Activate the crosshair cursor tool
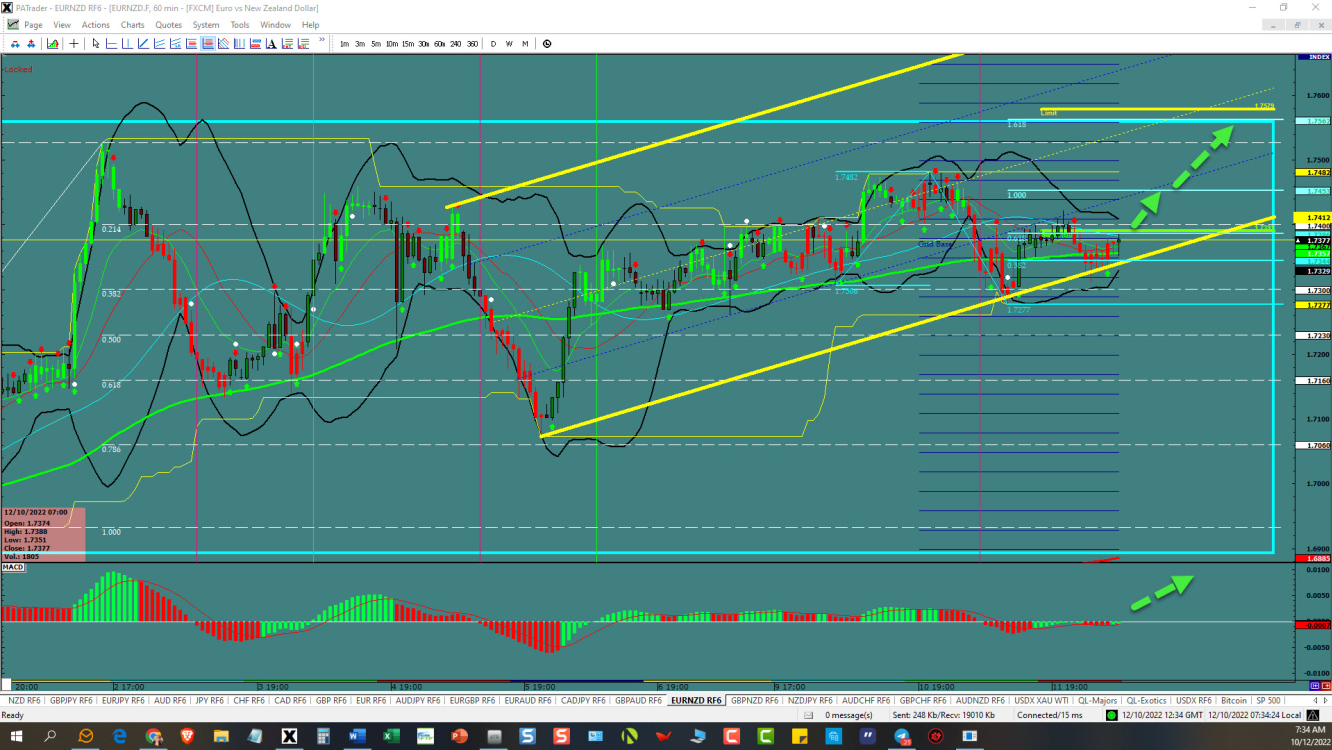Screen dimensions: 1332x750 [x=74, y=44]
